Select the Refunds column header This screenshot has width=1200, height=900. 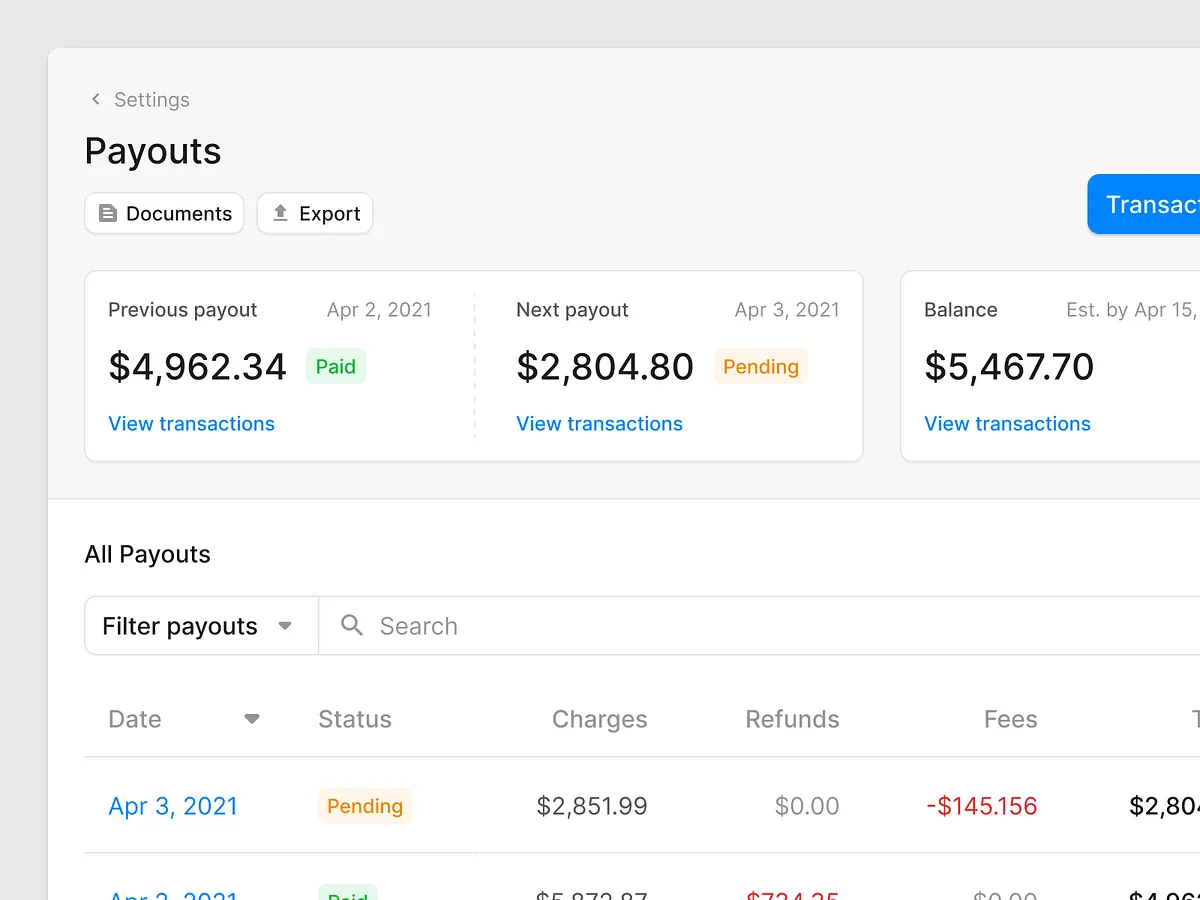791,718
